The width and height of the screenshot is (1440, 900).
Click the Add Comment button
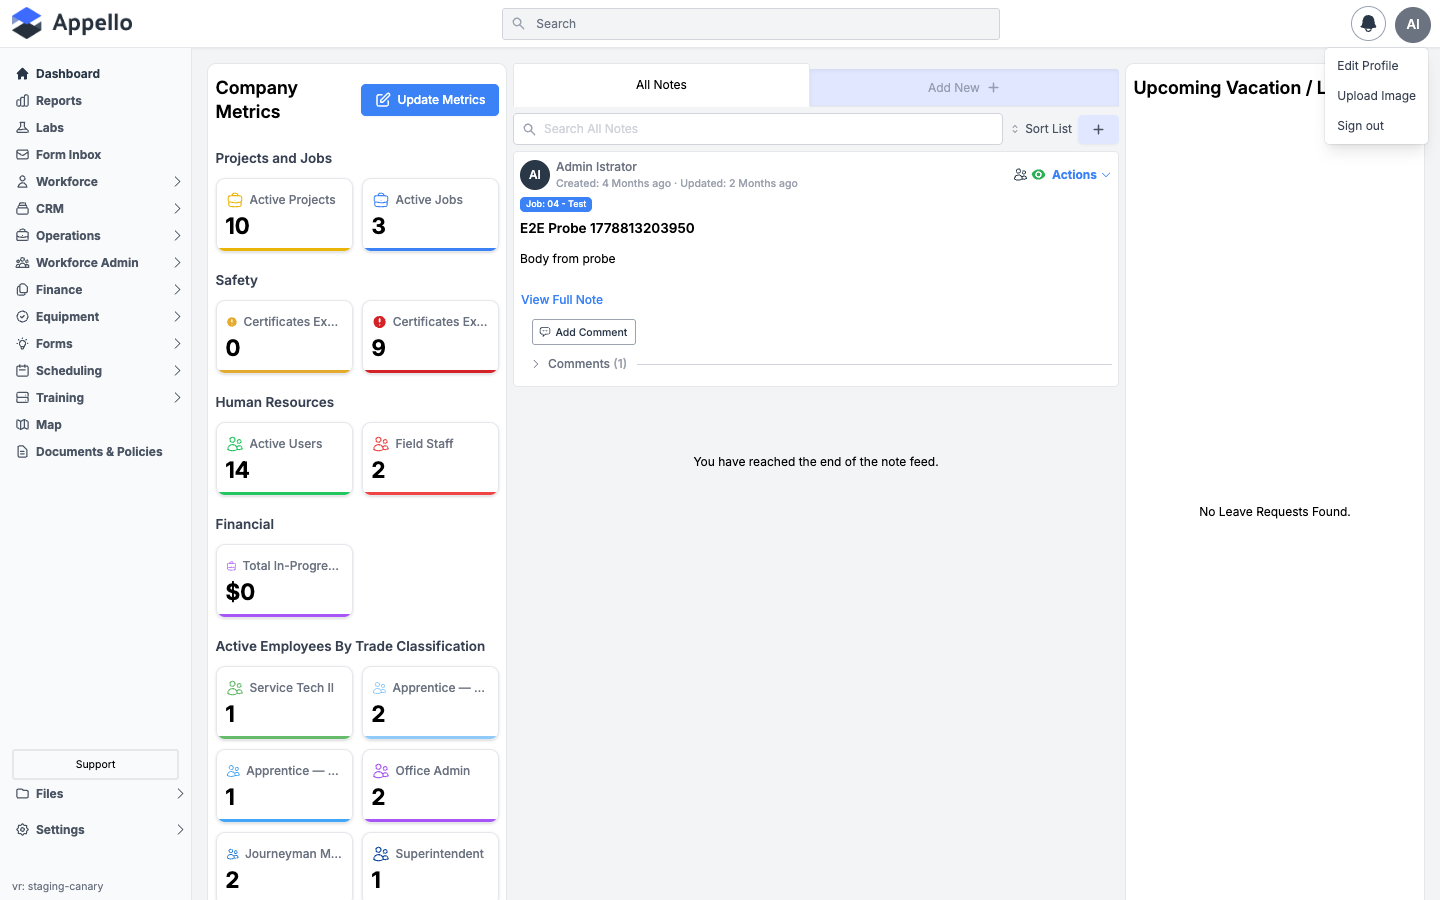[584, 332]
